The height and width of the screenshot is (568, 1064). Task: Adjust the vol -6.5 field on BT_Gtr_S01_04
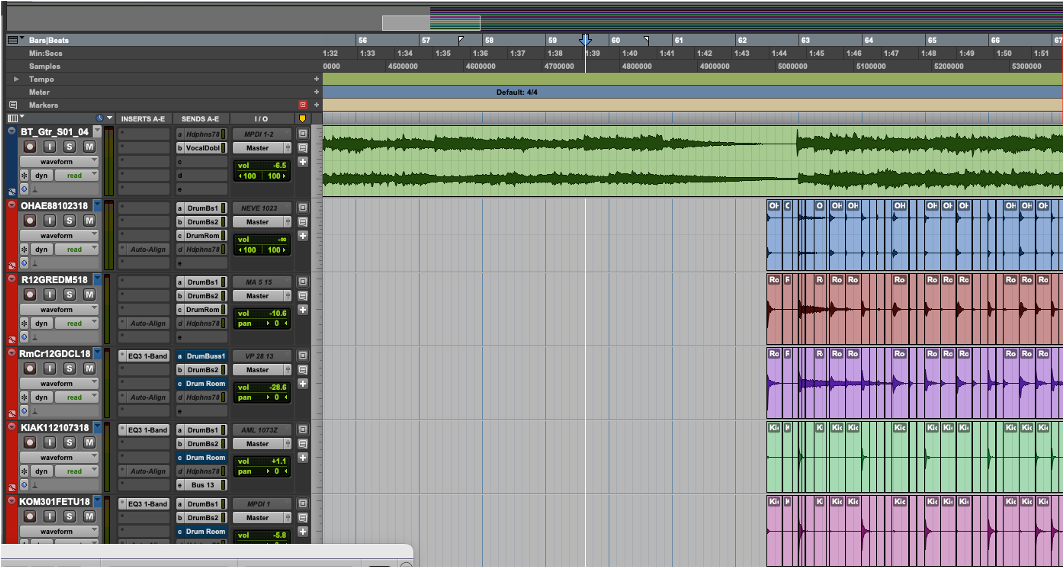pyautogui.click(x=262, y=165)
